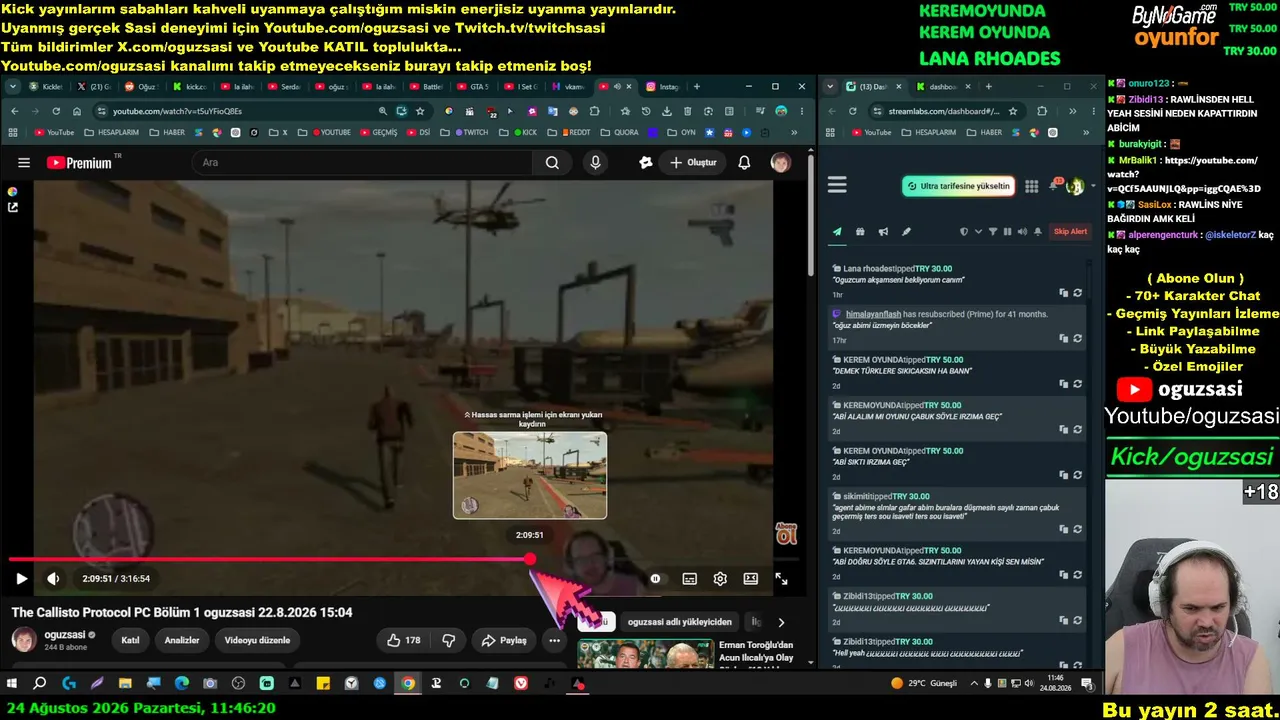Viewport: 1280px width, 720px height.
Task: Switch to the GTA 5 browser tab
Action: pyautogui.click(x=473, y=87)
